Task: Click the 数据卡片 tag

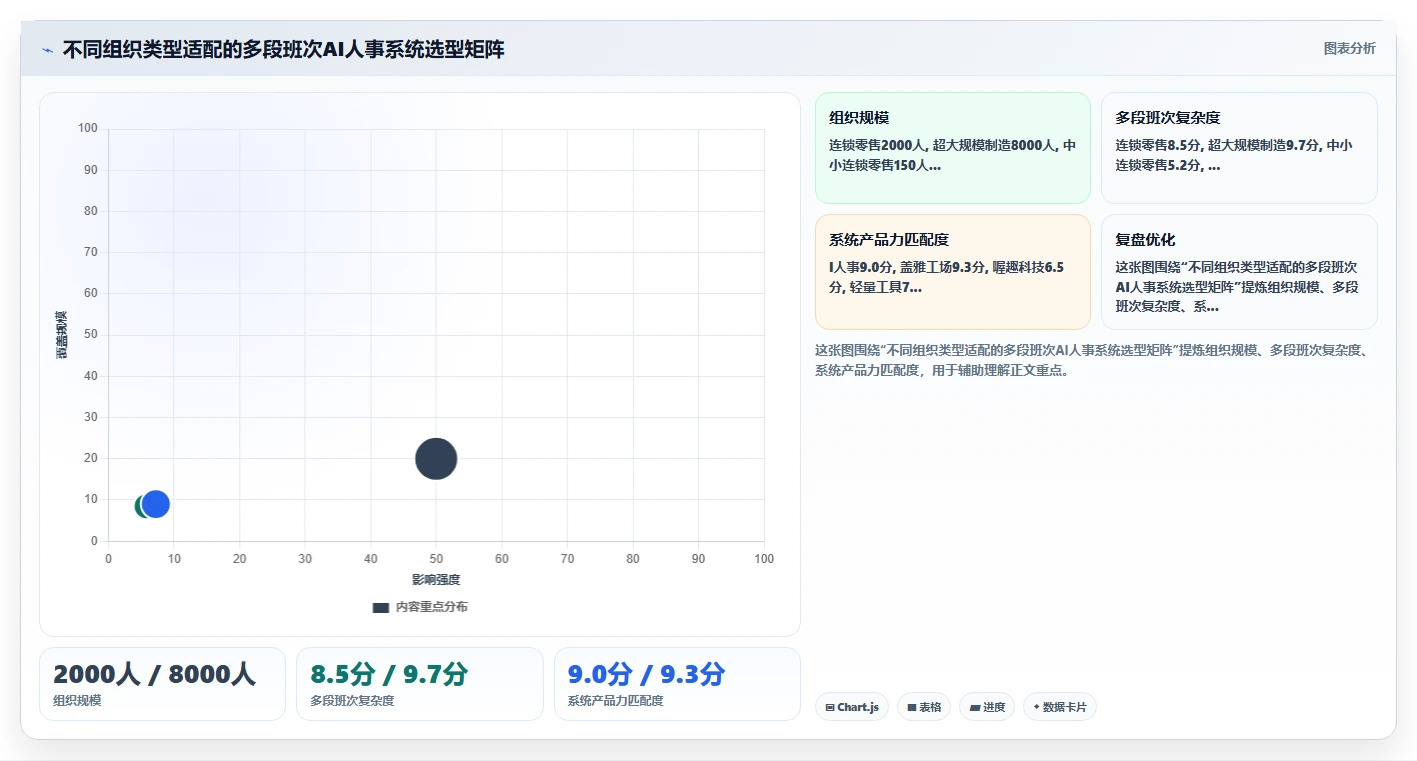Action: point(1060,707)
